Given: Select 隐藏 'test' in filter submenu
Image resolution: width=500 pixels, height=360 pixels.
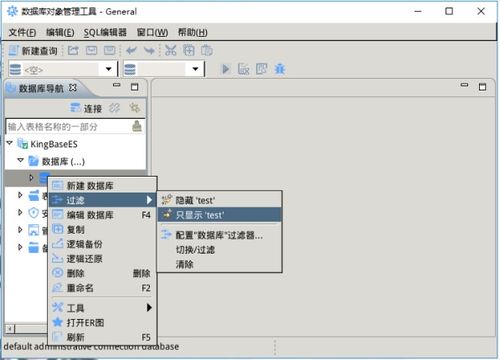Looking at the screenshot, I should (220, 200).
